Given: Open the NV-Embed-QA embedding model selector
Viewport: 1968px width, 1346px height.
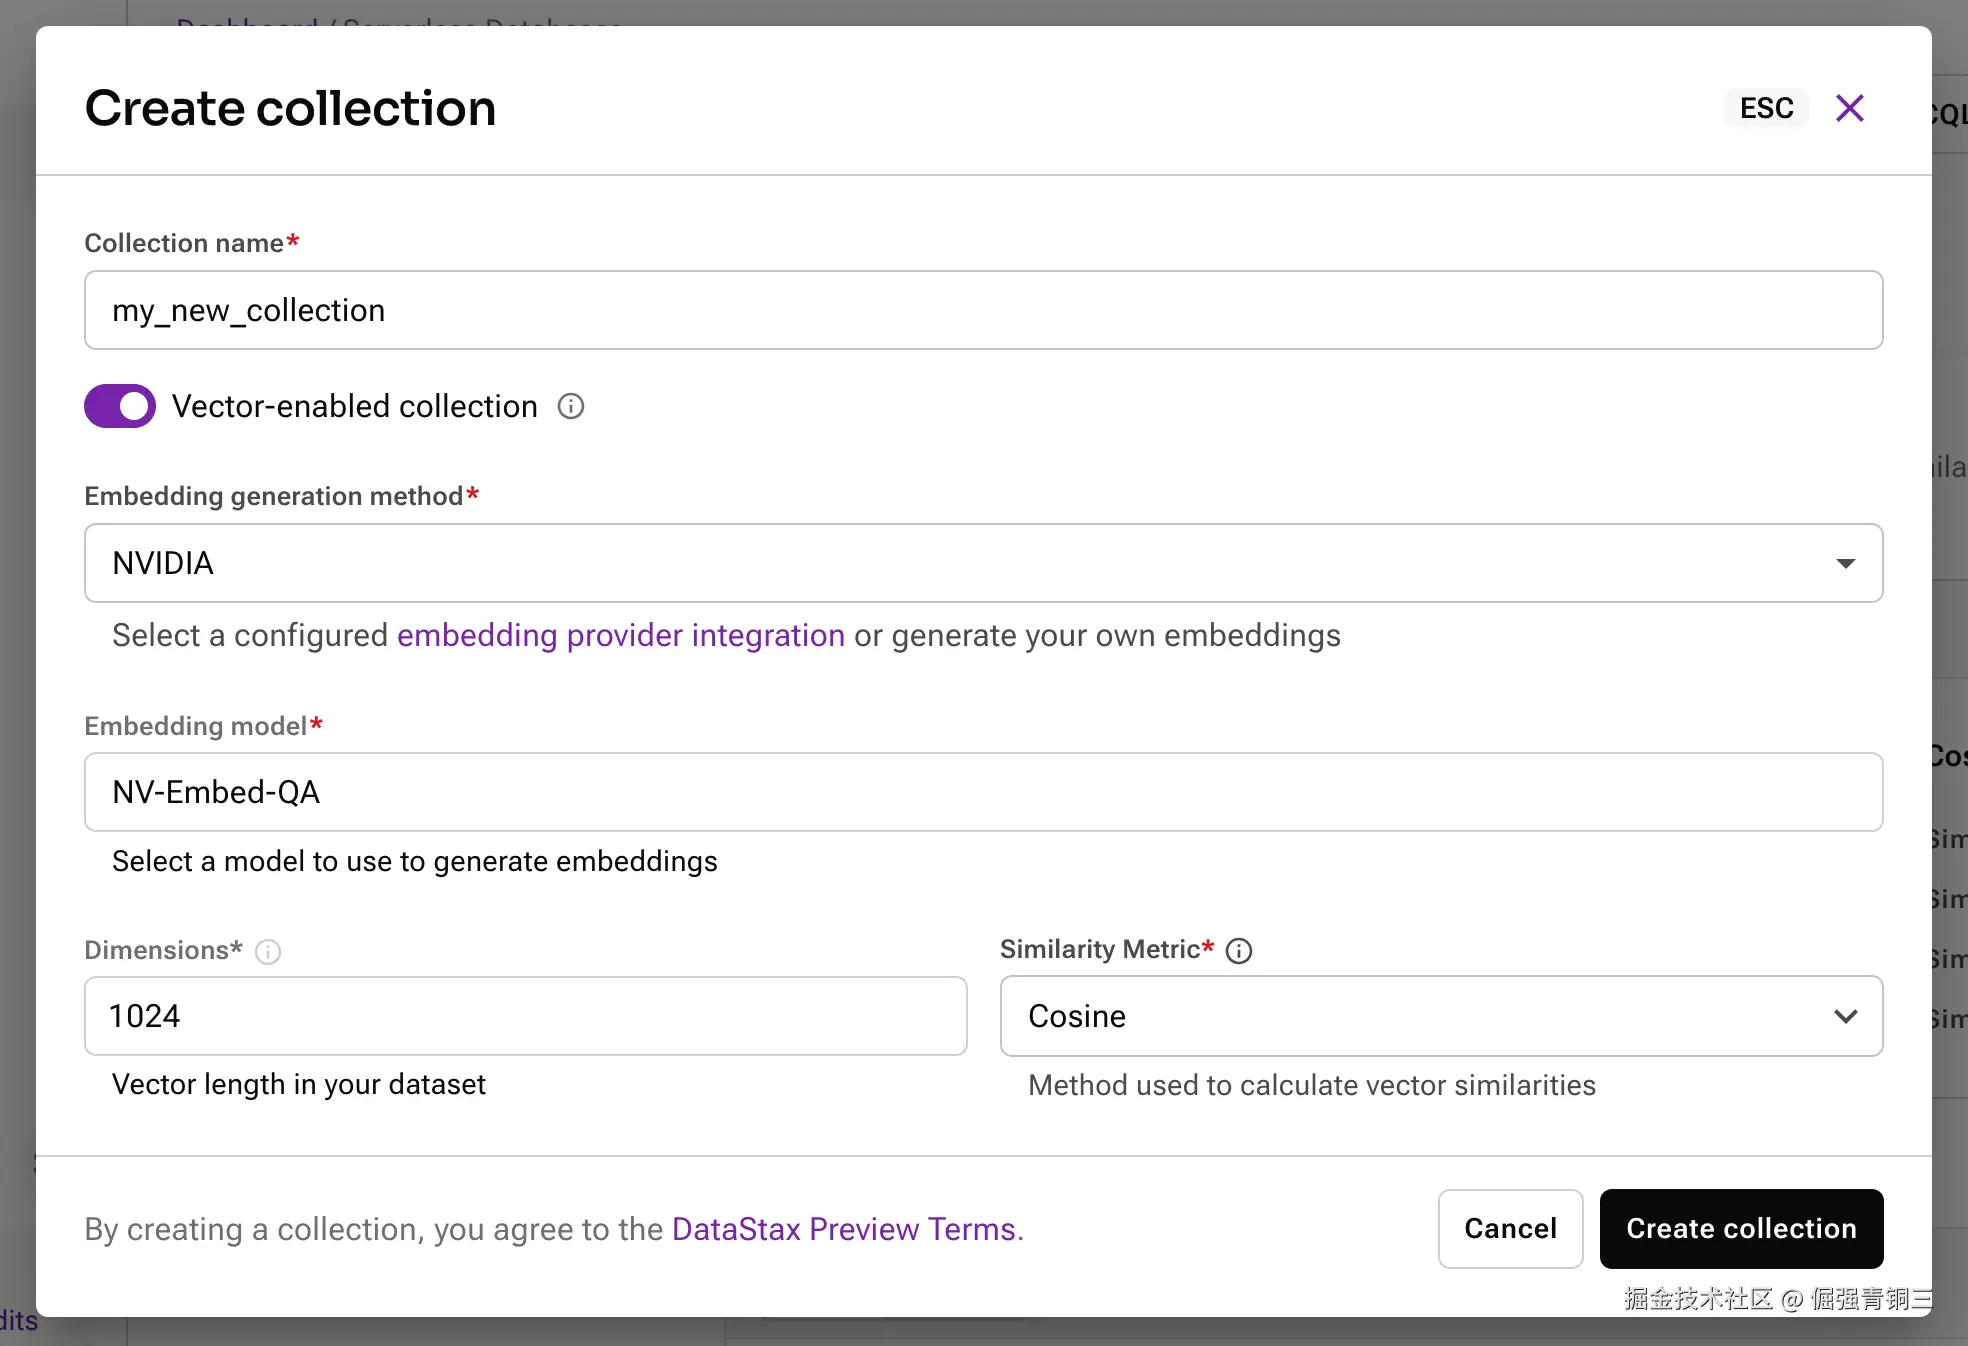Looking at the screenshot, I should click(983, 792).
